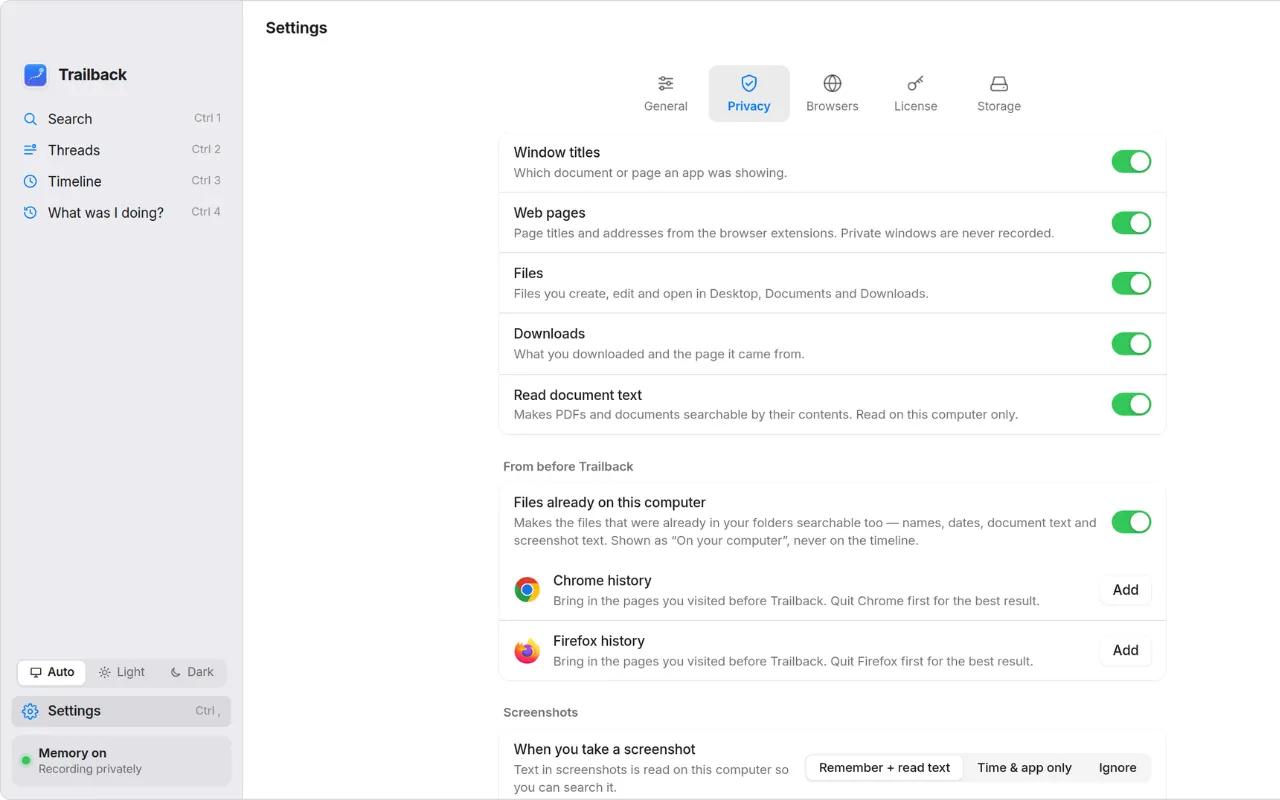This screenshot has height=800, width=1280.
Task: Add Chrome history
Action: pyautogui.click(x=1126, y=590)
